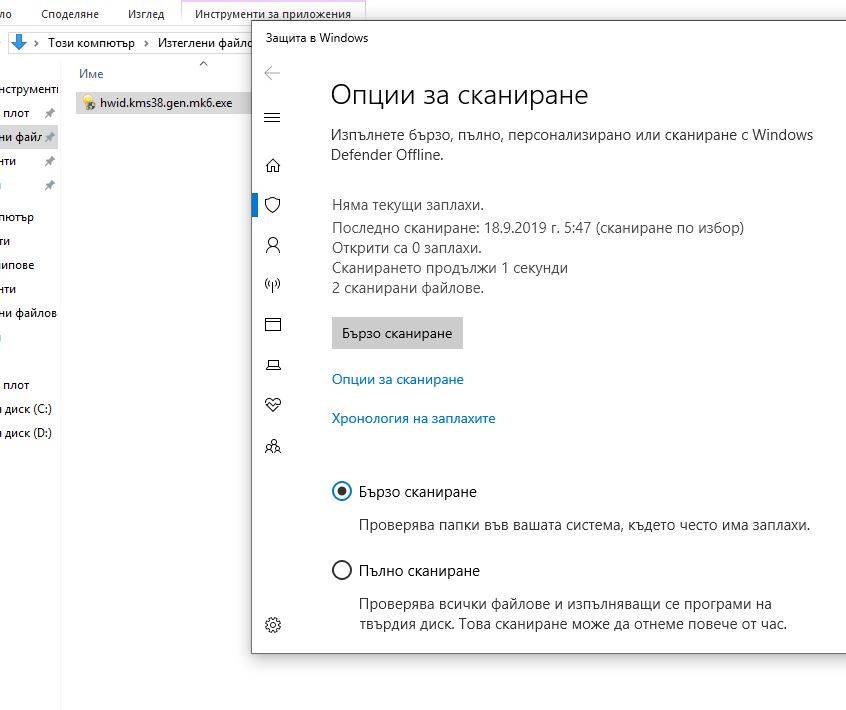
Task: Unpin the 'плот' quick access pin icon
Action: [50, 113]
